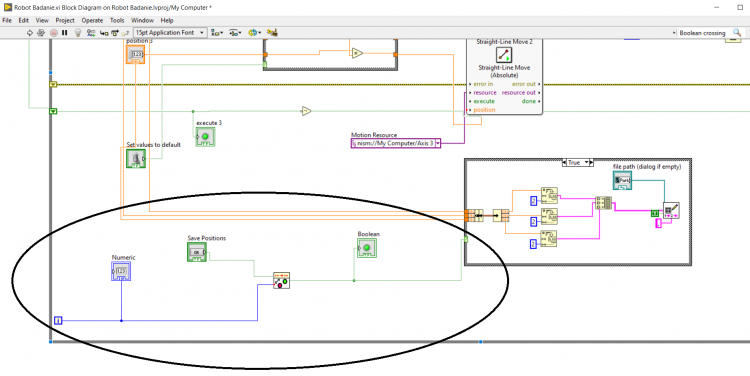Open the 15pt Application Font dropdown
Viewport: 750px width, 376px height.
pyautogui.click(x=170, y=33)
